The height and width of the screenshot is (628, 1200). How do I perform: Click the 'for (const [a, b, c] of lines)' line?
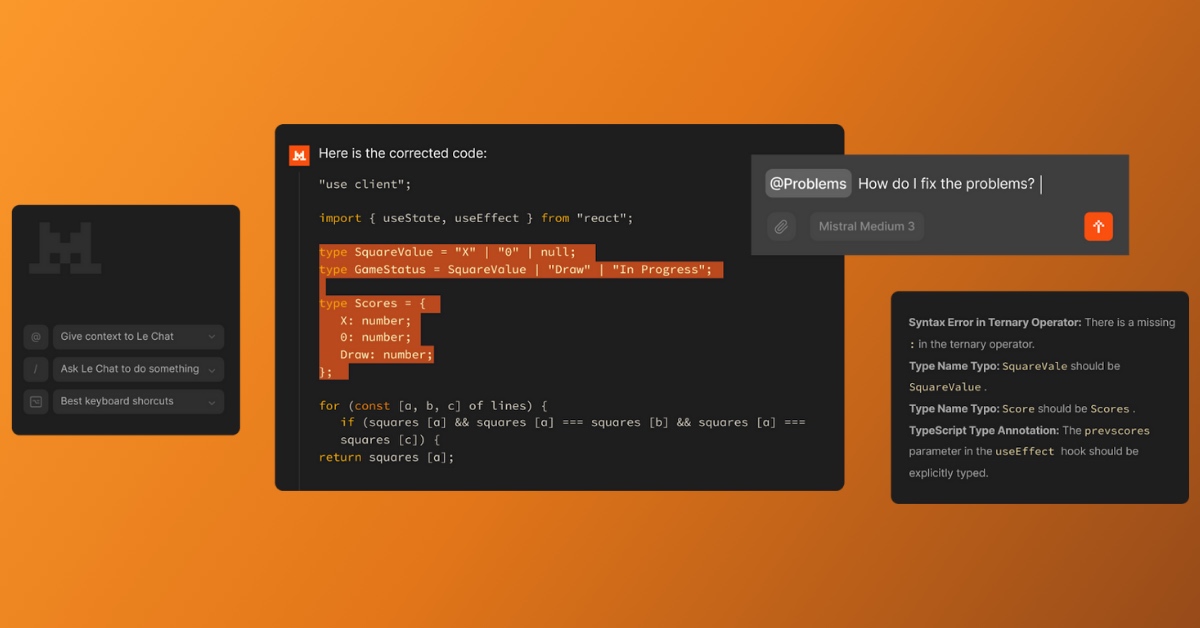tap(434, 405)
